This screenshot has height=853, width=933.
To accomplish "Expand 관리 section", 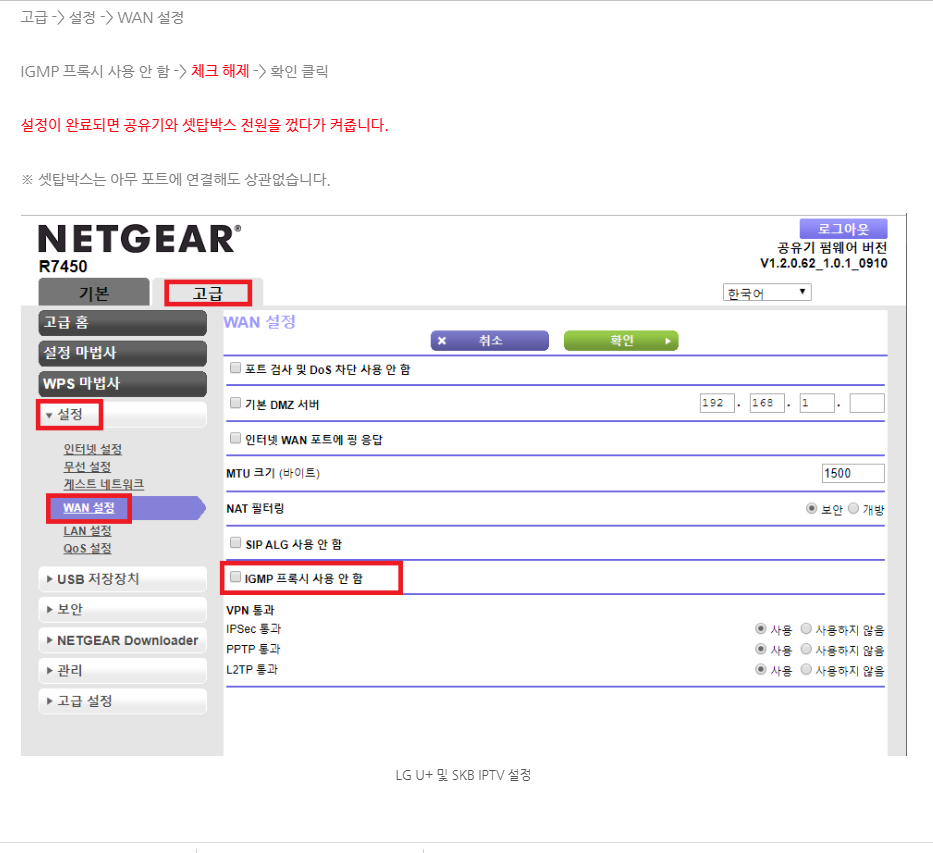I will [123, 670].
